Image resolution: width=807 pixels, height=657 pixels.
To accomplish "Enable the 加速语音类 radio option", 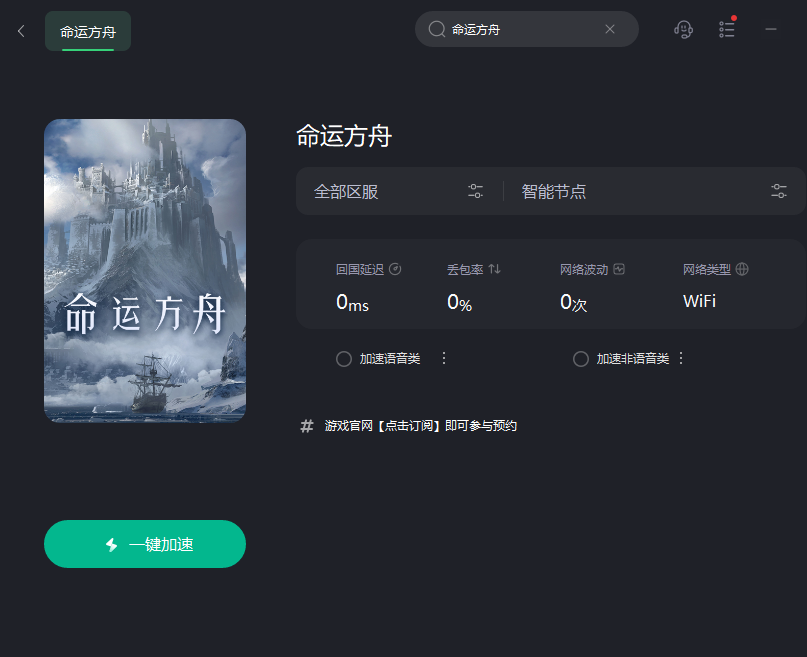I will tap(344, 359).
